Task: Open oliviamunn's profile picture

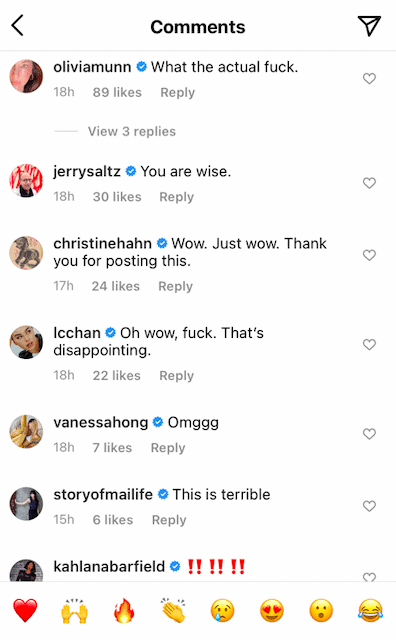Action: point(26,76)
